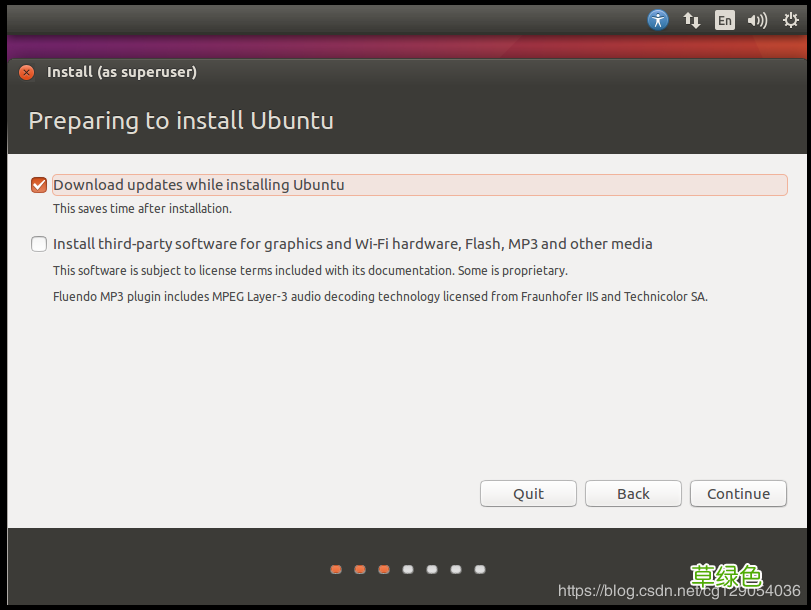Click 'This software is subject to license terms' line

coord(310,271)
